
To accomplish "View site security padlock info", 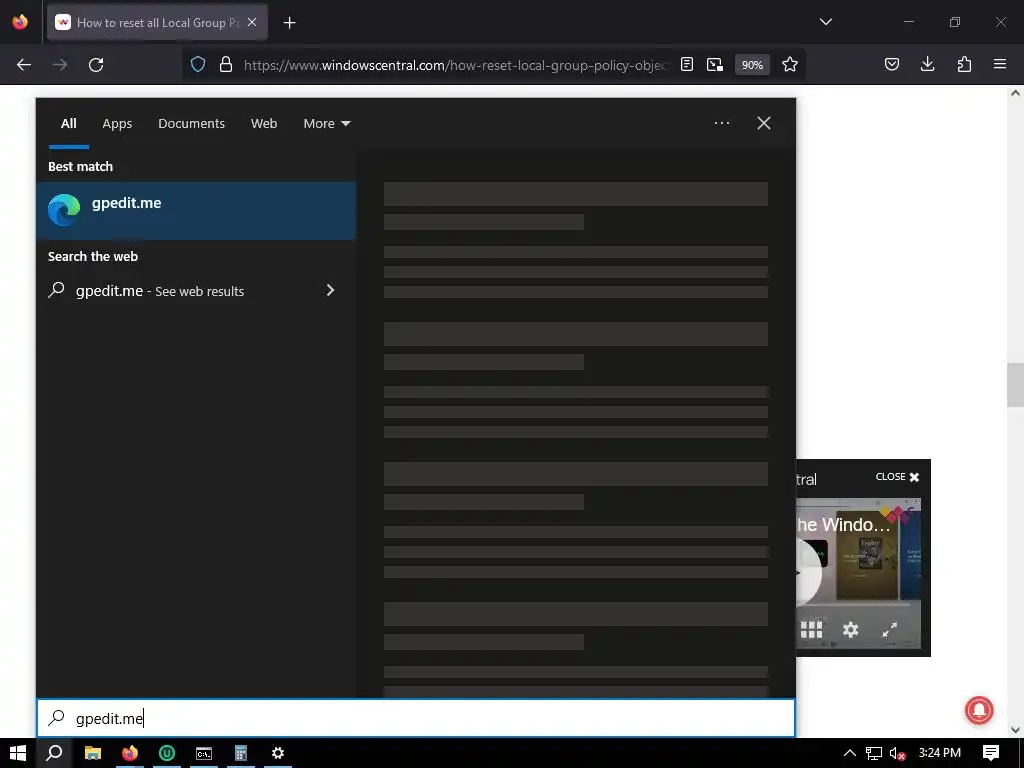I will click(226, 64).
